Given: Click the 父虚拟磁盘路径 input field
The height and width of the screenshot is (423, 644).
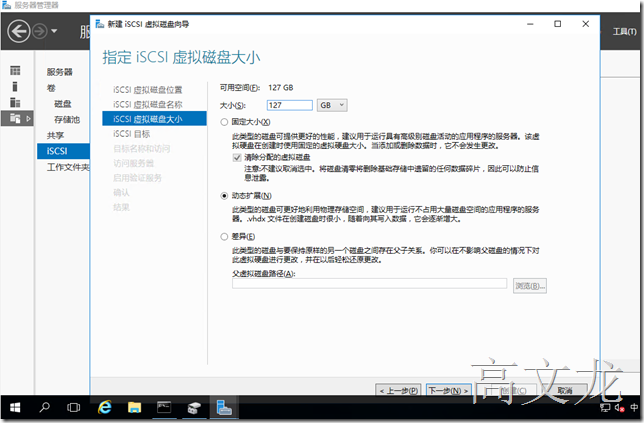Looking at the screenshot, I should pyautogui.click(x=369, y=283).
